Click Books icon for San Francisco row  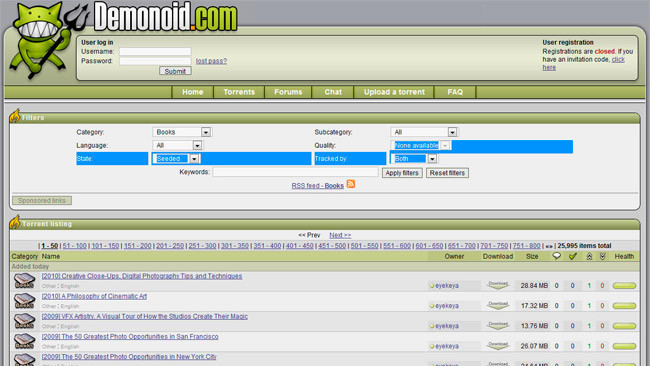[24, 341]
